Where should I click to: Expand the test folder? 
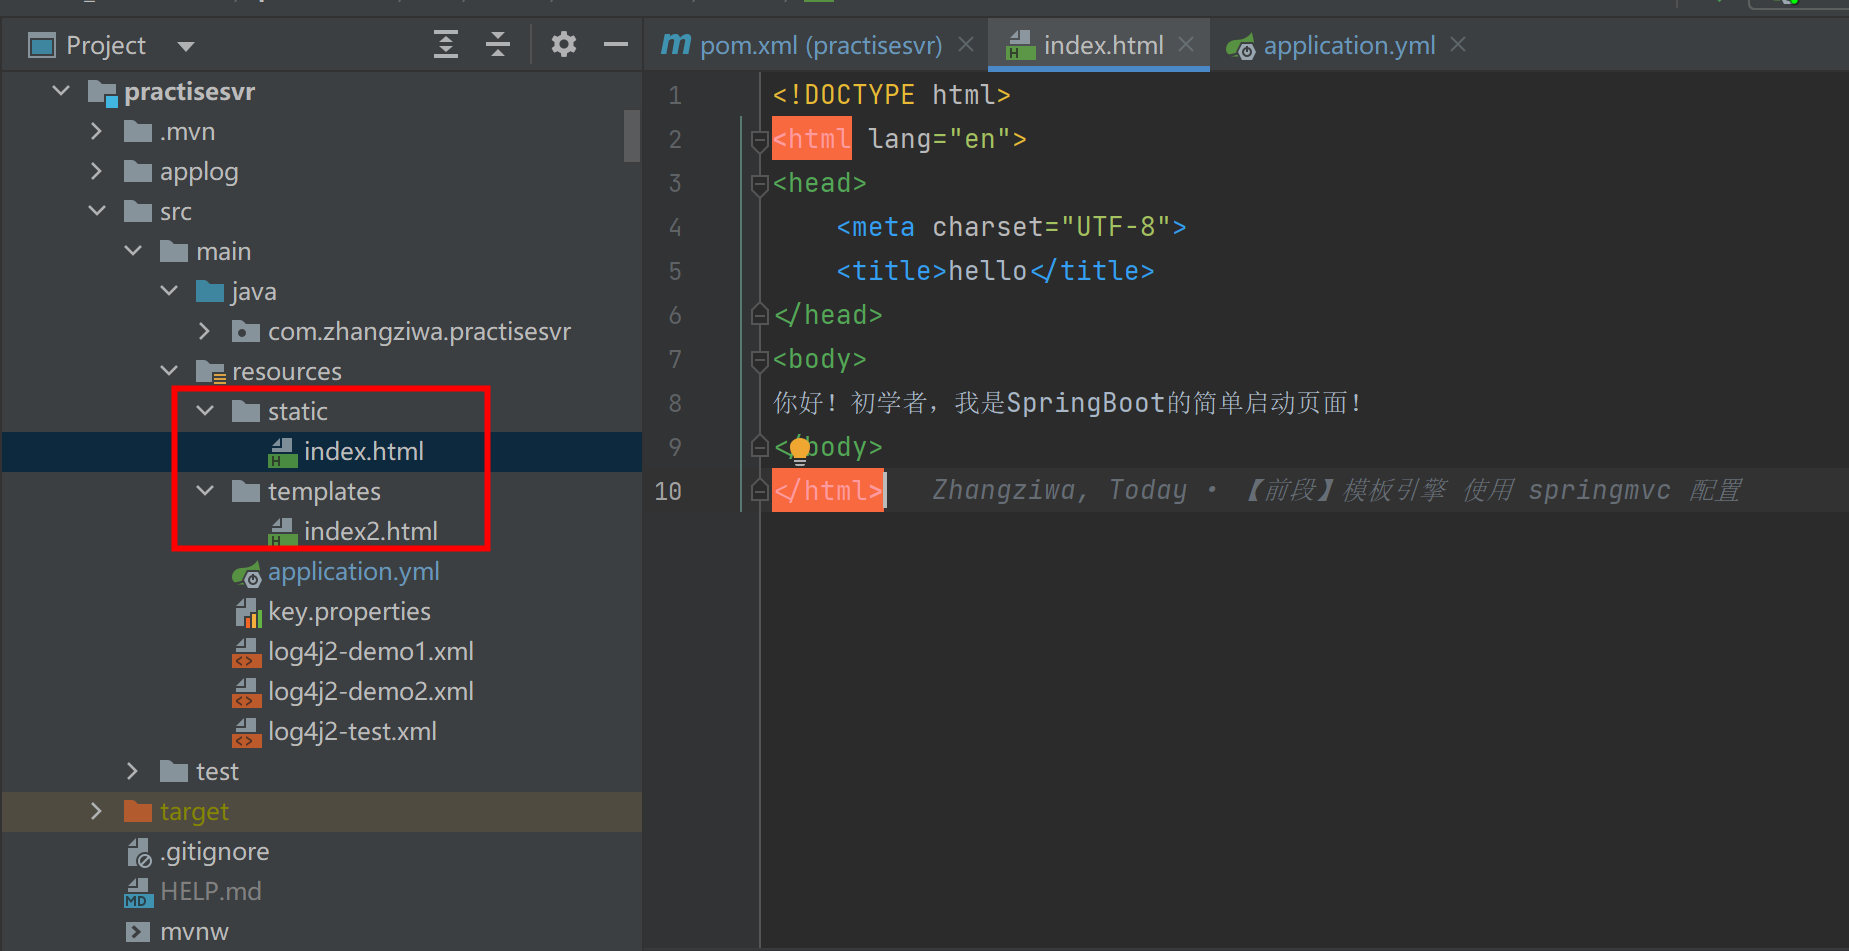pos(132,771)
